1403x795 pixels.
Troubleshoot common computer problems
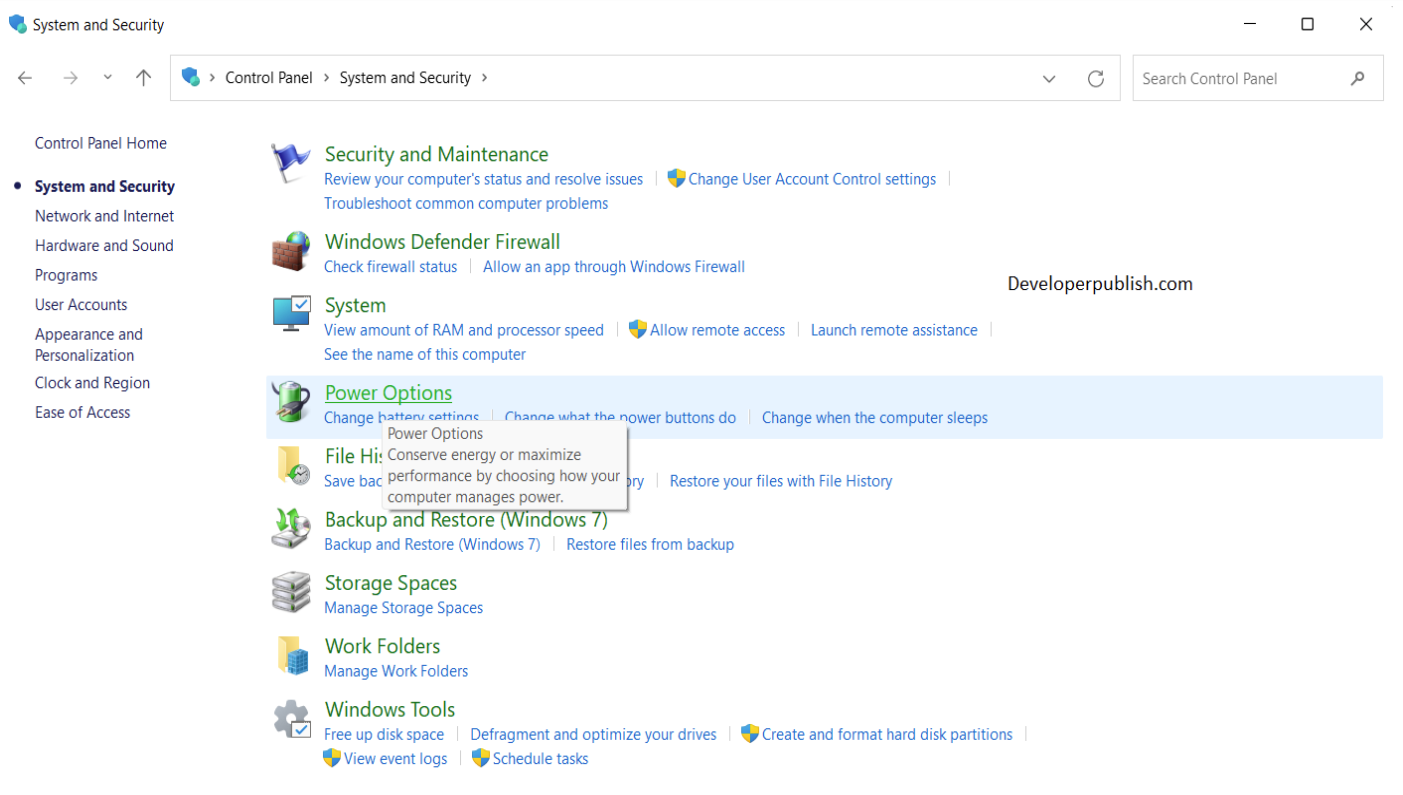click(466, 203)
